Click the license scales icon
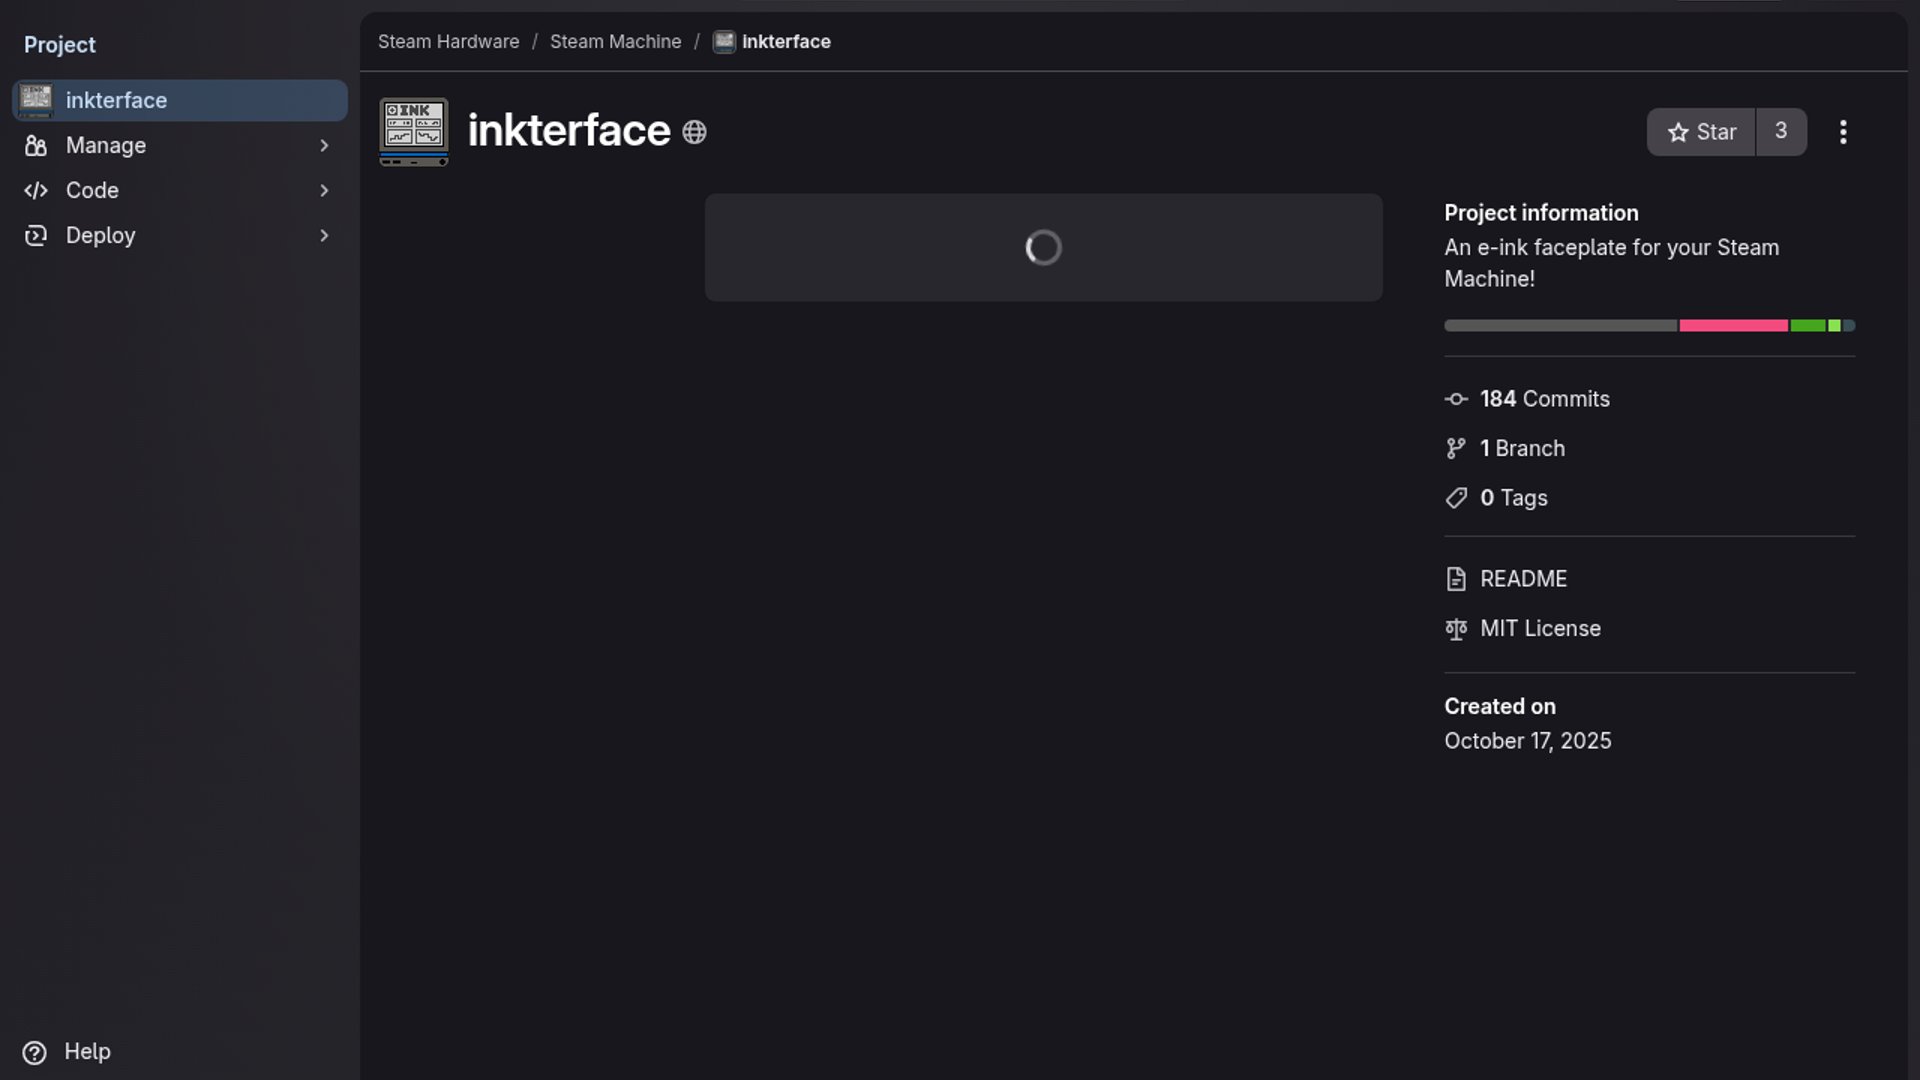The height and width of the screenshot is (1080, 1920). click(1456, 629)
